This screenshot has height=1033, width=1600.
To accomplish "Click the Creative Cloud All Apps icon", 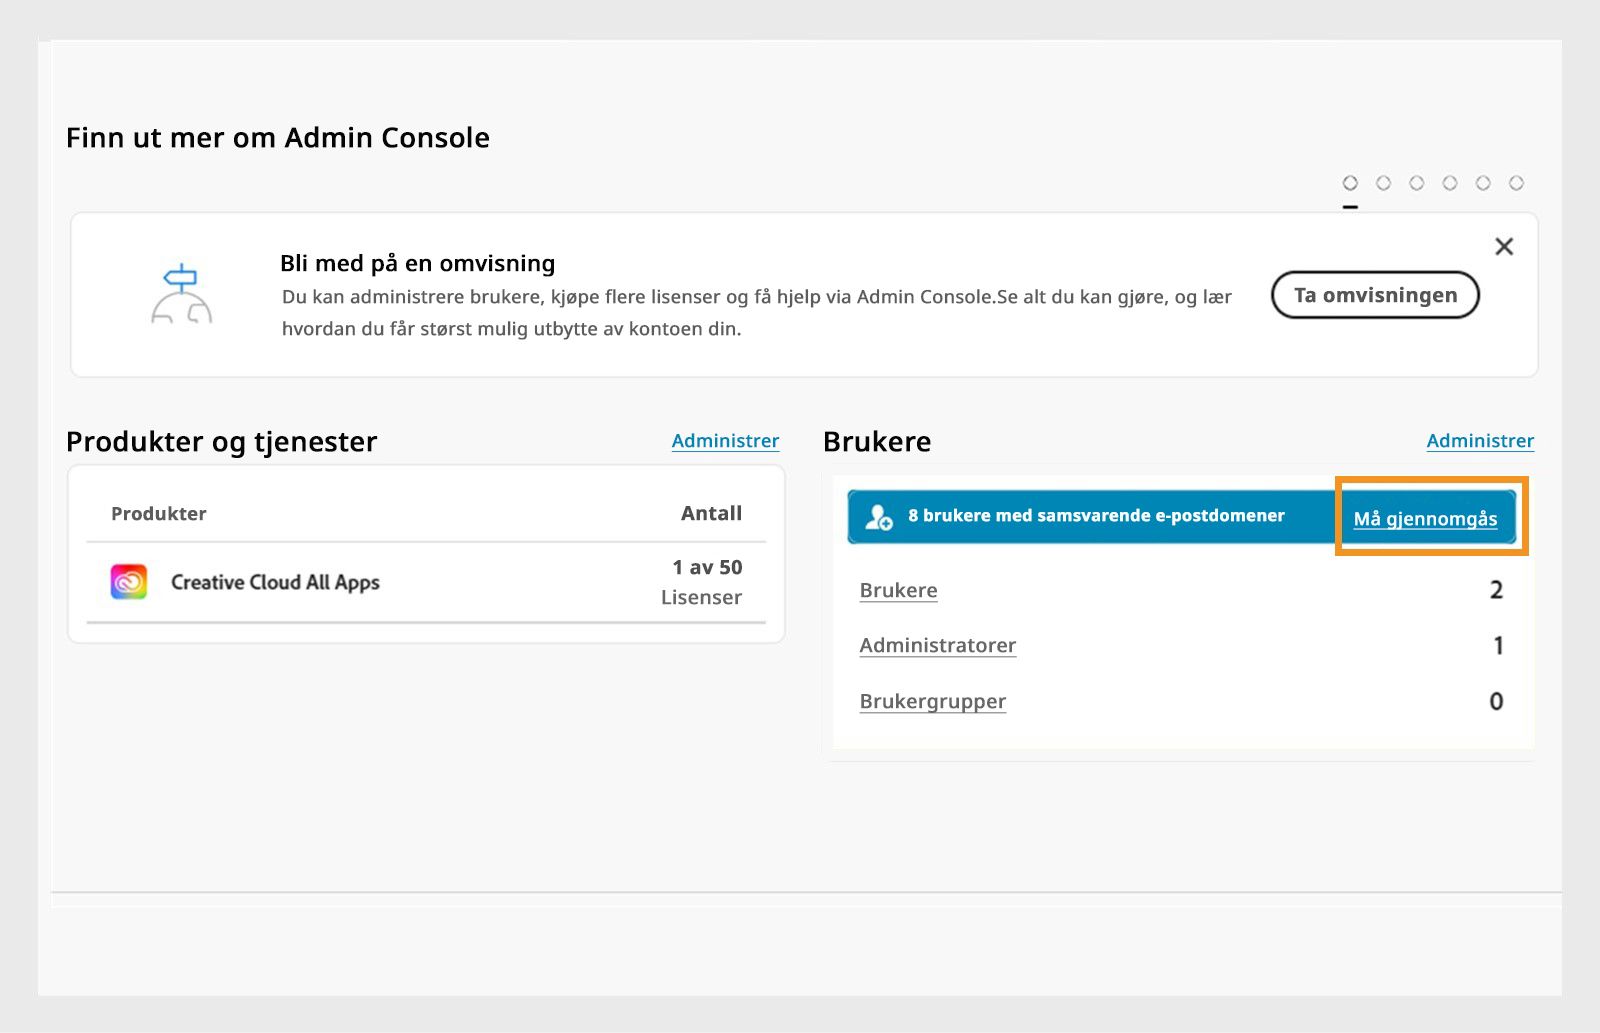I will click(x=129, y=582).
